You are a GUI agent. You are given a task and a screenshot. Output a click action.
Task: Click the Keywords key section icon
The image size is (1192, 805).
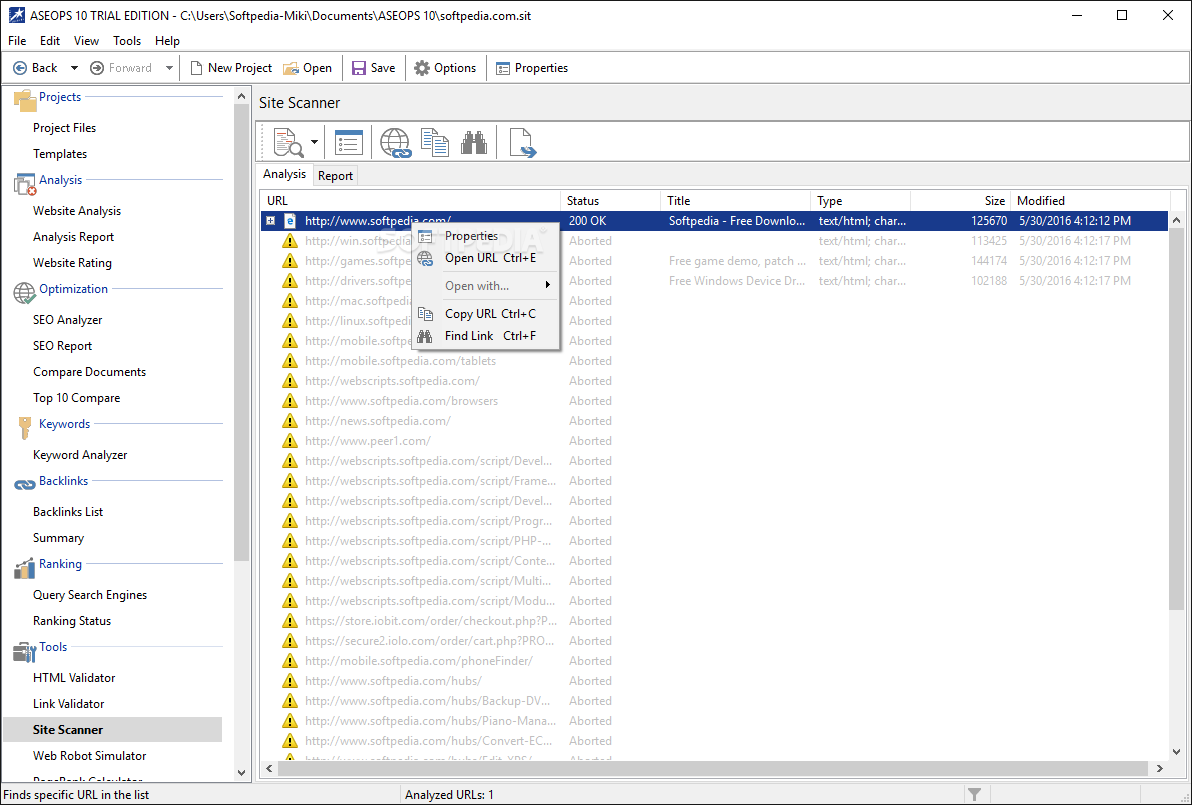tap(25, 427)
